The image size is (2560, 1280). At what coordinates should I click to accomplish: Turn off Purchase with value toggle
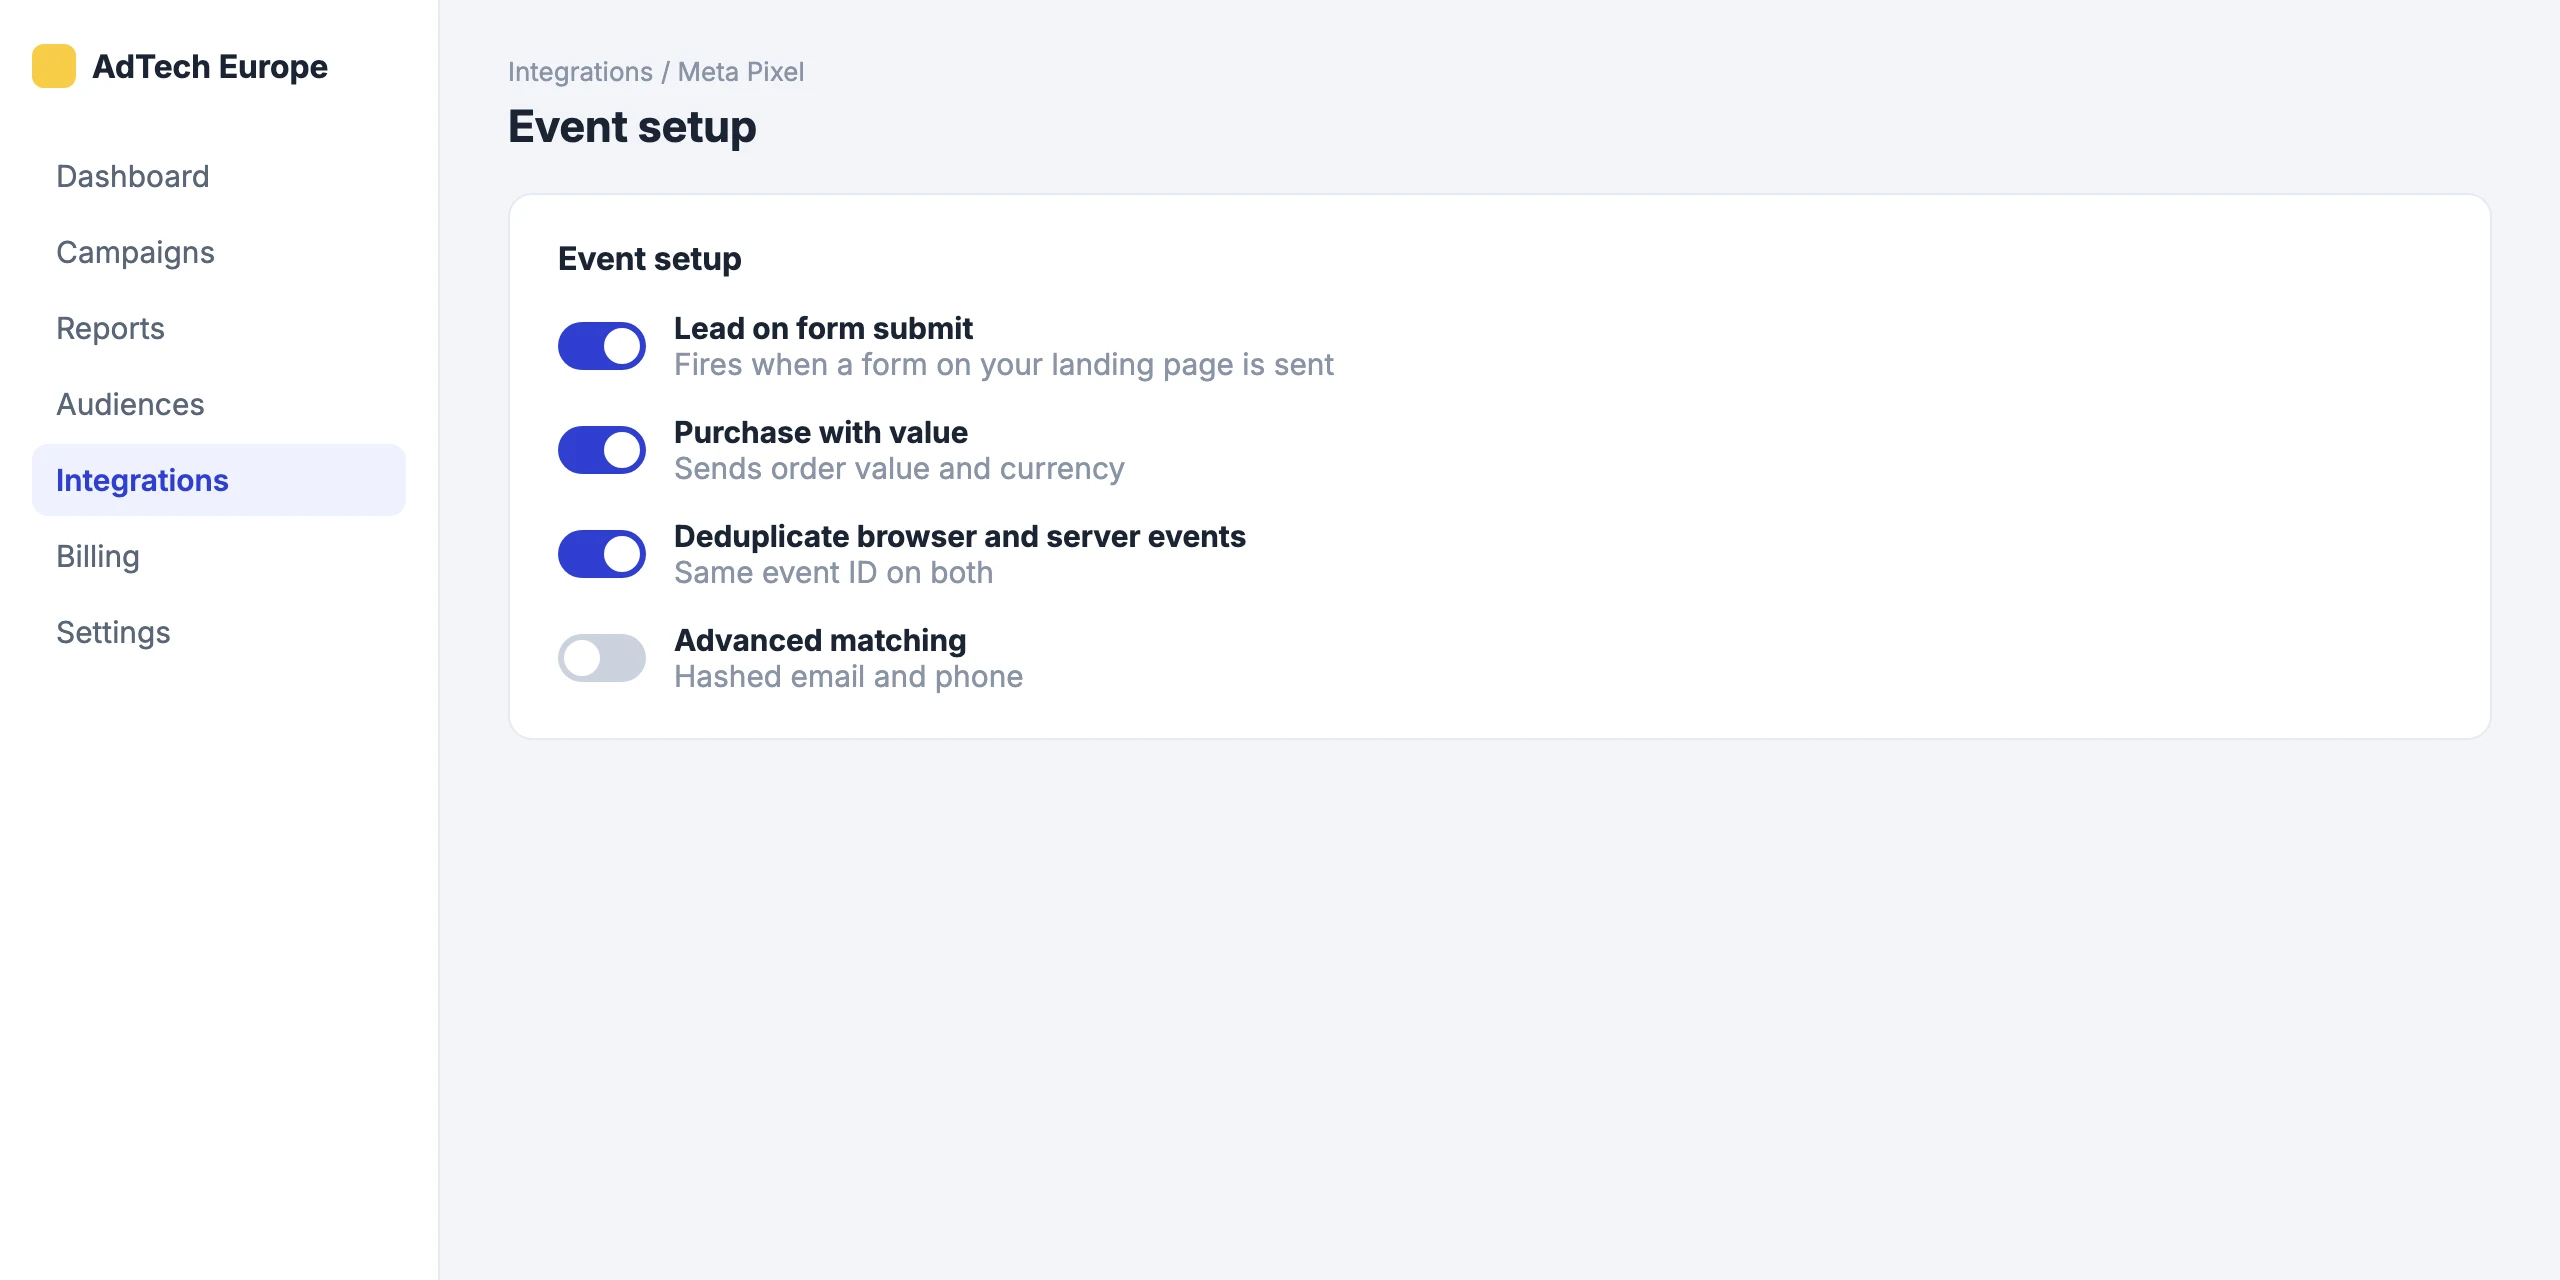(x=602, y=450)
